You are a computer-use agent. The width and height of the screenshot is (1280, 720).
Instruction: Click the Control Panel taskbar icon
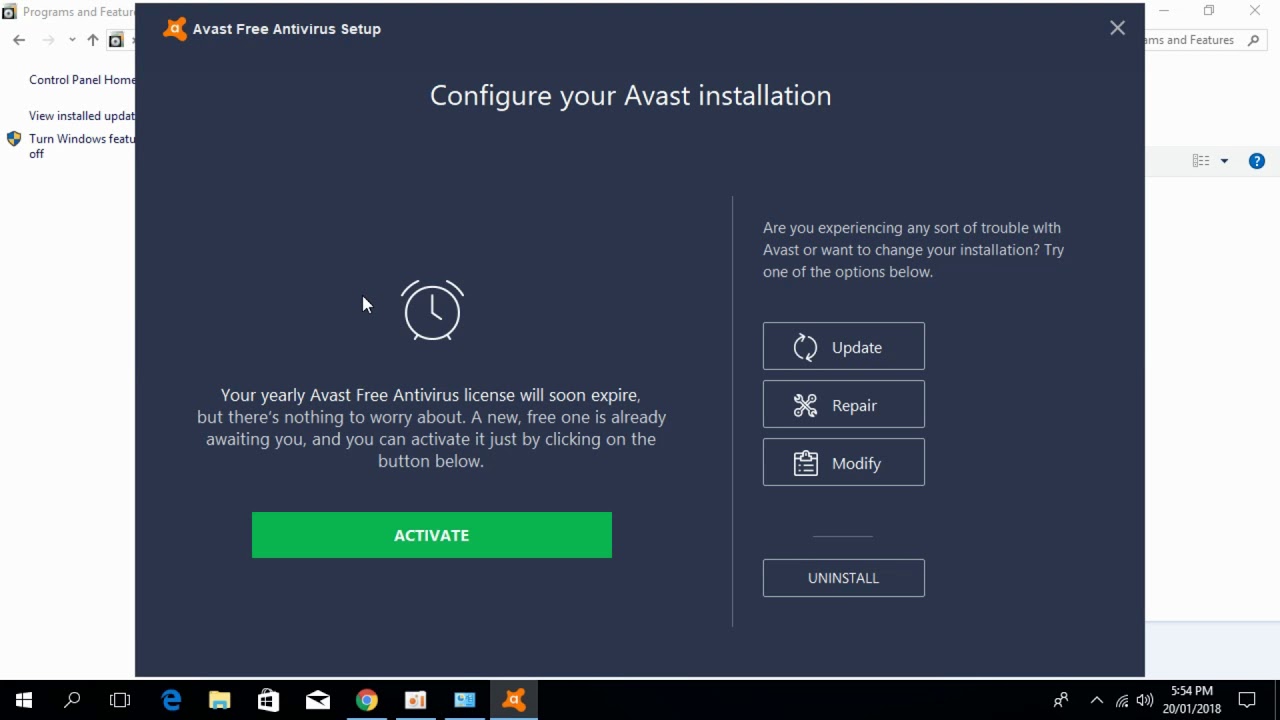(465, 700)
